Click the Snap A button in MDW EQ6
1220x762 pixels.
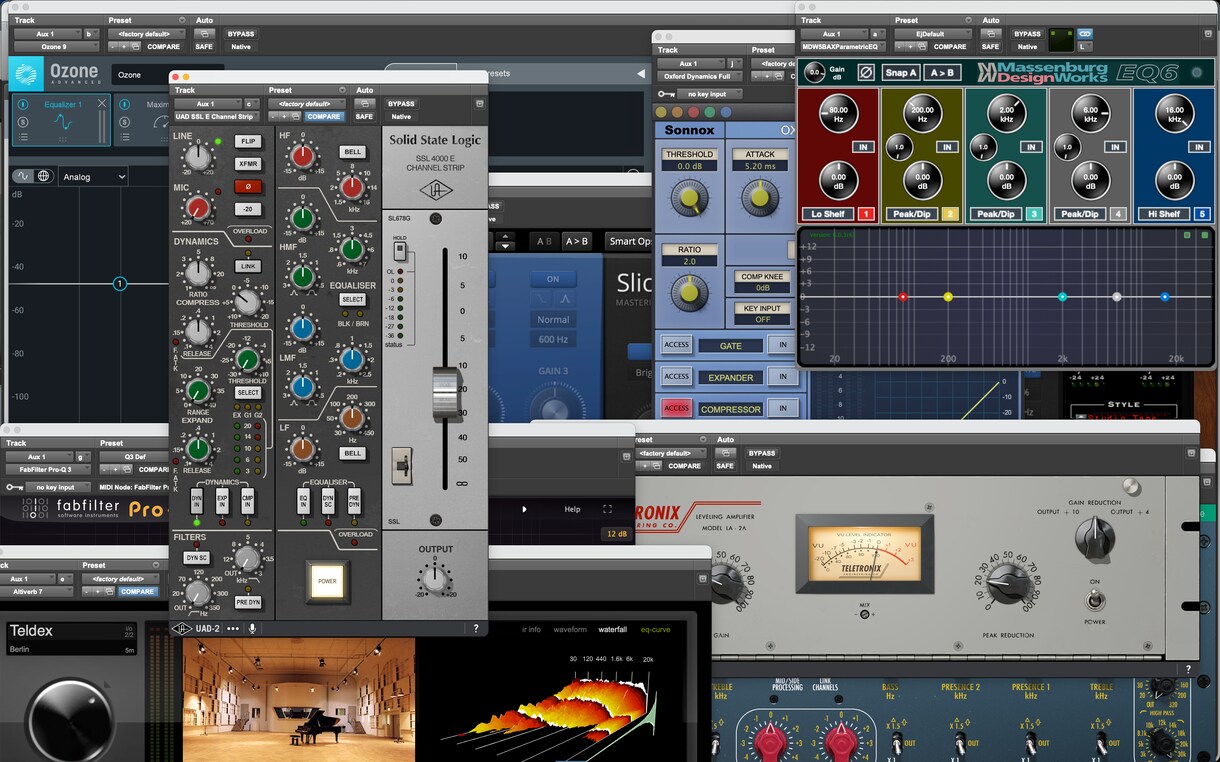pyautogui.click(x=901, y=72)
